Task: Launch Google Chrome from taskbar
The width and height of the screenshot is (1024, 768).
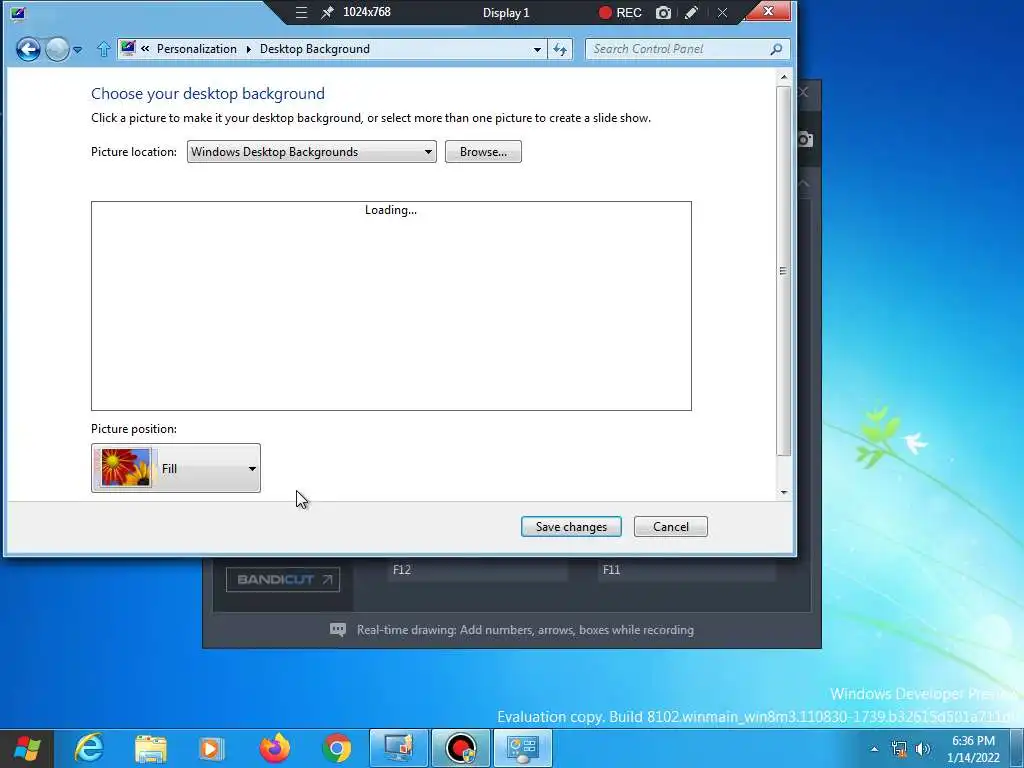Action: [336, 748]
